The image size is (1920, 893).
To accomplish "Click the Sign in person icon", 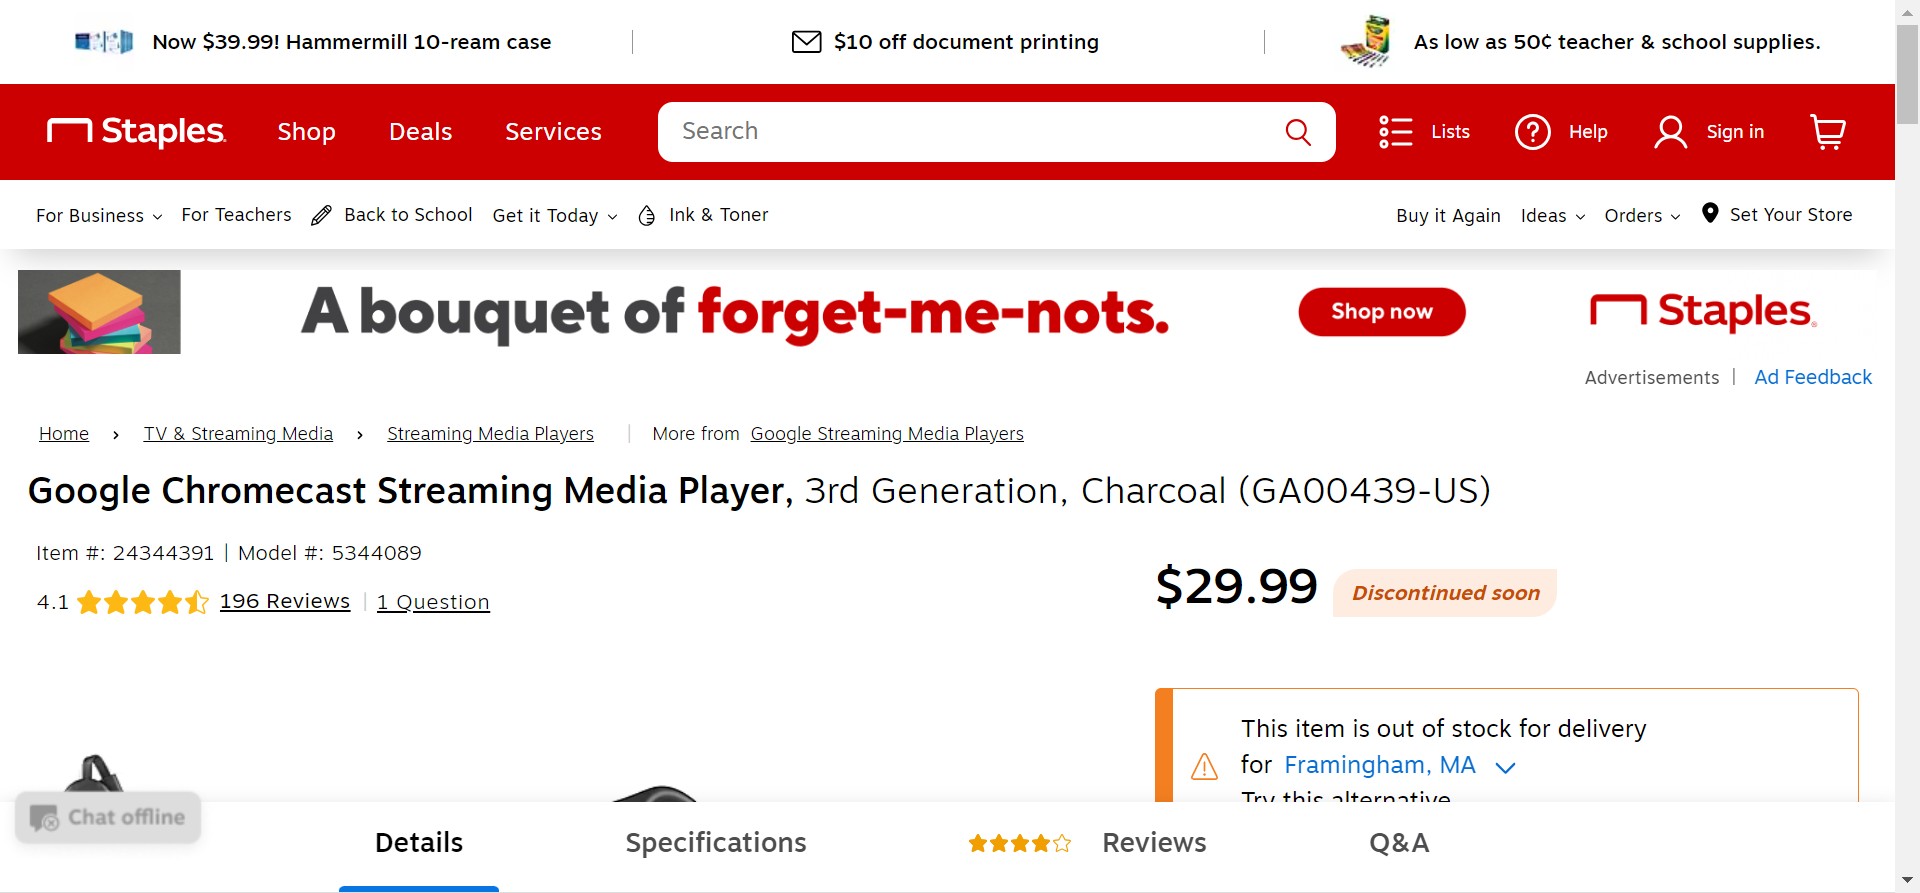I will 1670,132.
